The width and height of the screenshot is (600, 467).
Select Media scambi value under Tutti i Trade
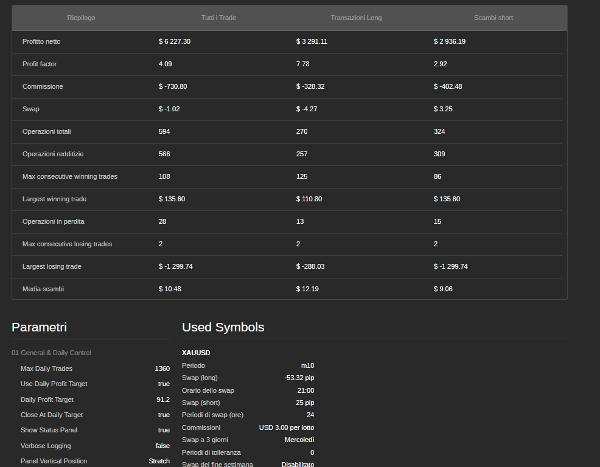point(170,289)
